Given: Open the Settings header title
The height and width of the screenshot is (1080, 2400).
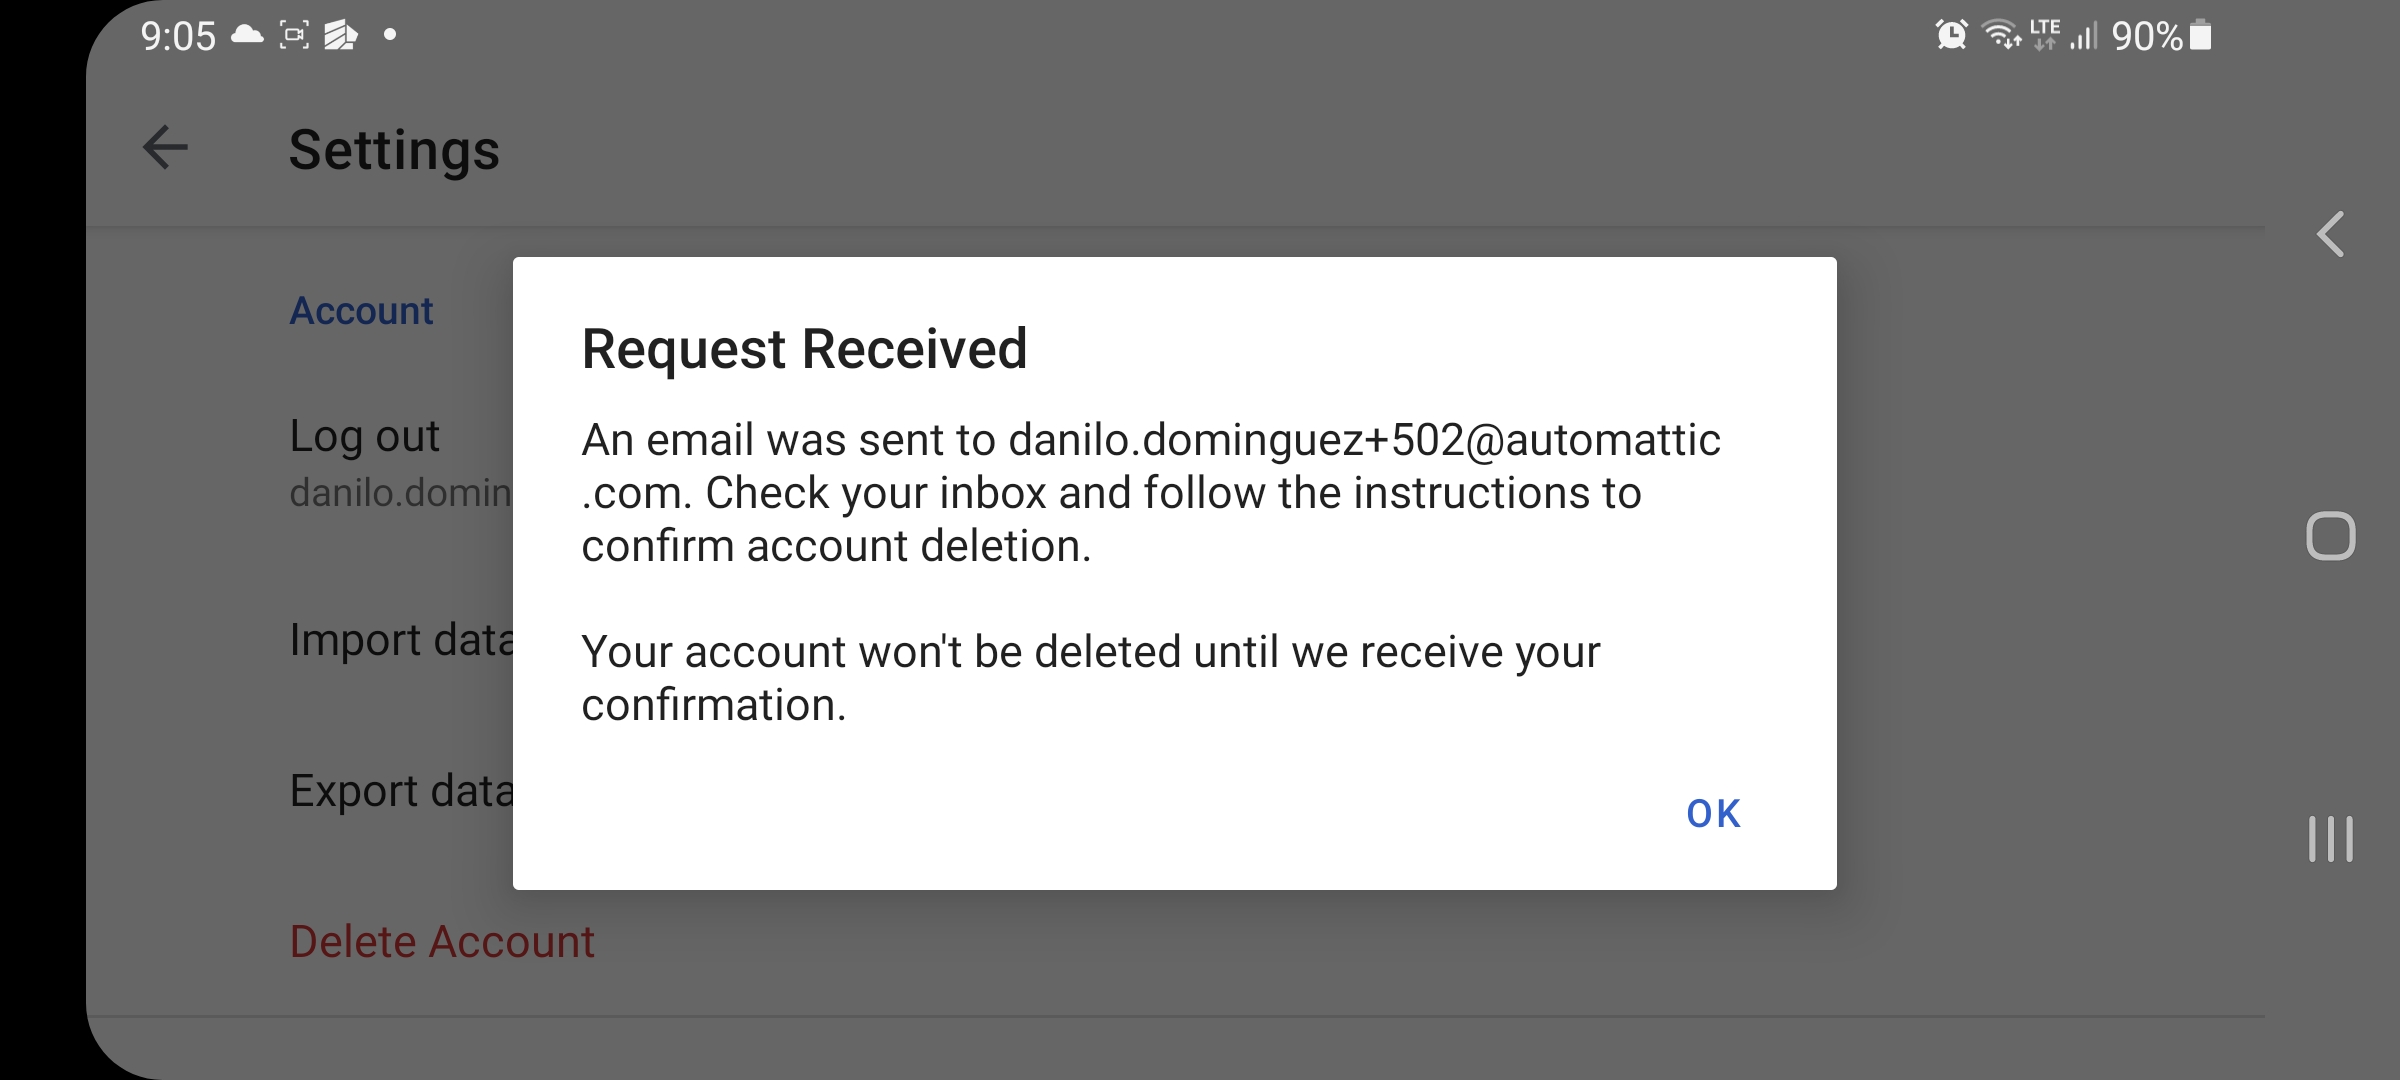Looking at the screenshot, I should (x=394, y=150).
